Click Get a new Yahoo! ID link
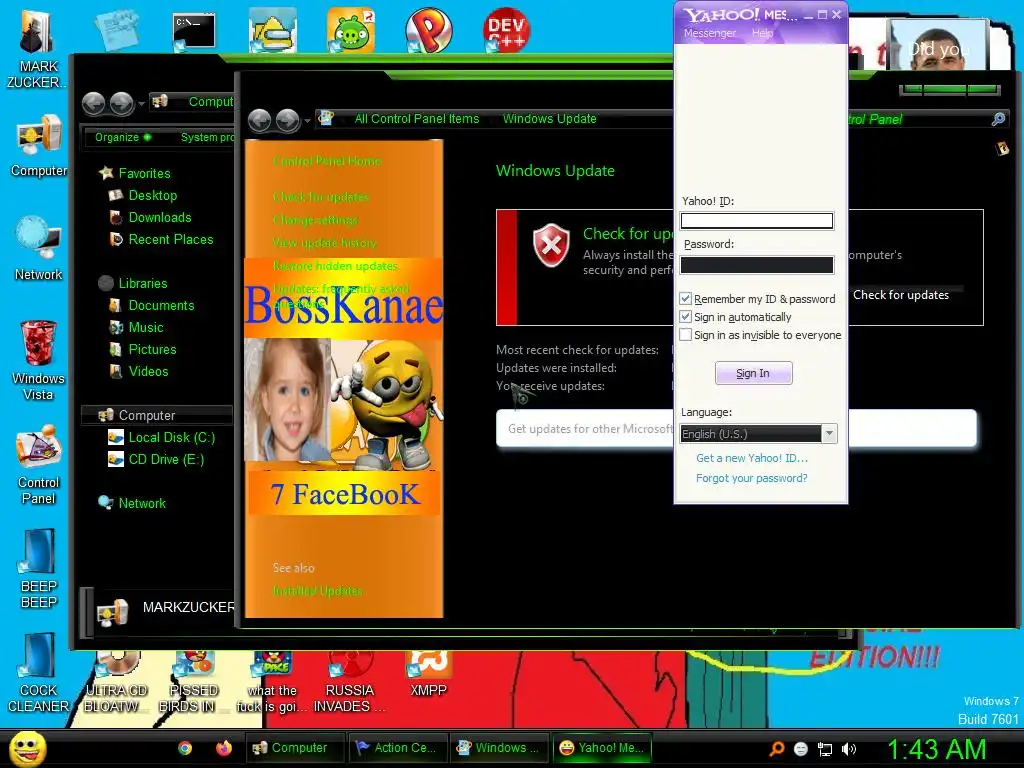Image resolution: width=1024 pixels, height=768 pixels. pos(752,458)
